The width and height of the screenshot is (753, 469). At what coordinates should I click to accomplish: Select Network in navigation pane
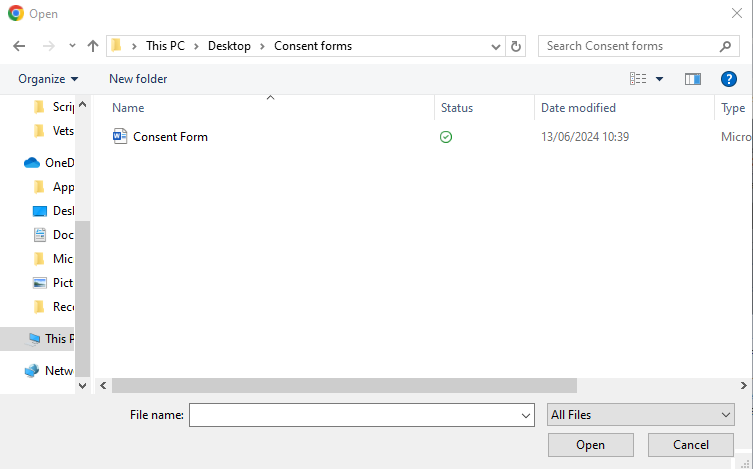tap(49, 371)
